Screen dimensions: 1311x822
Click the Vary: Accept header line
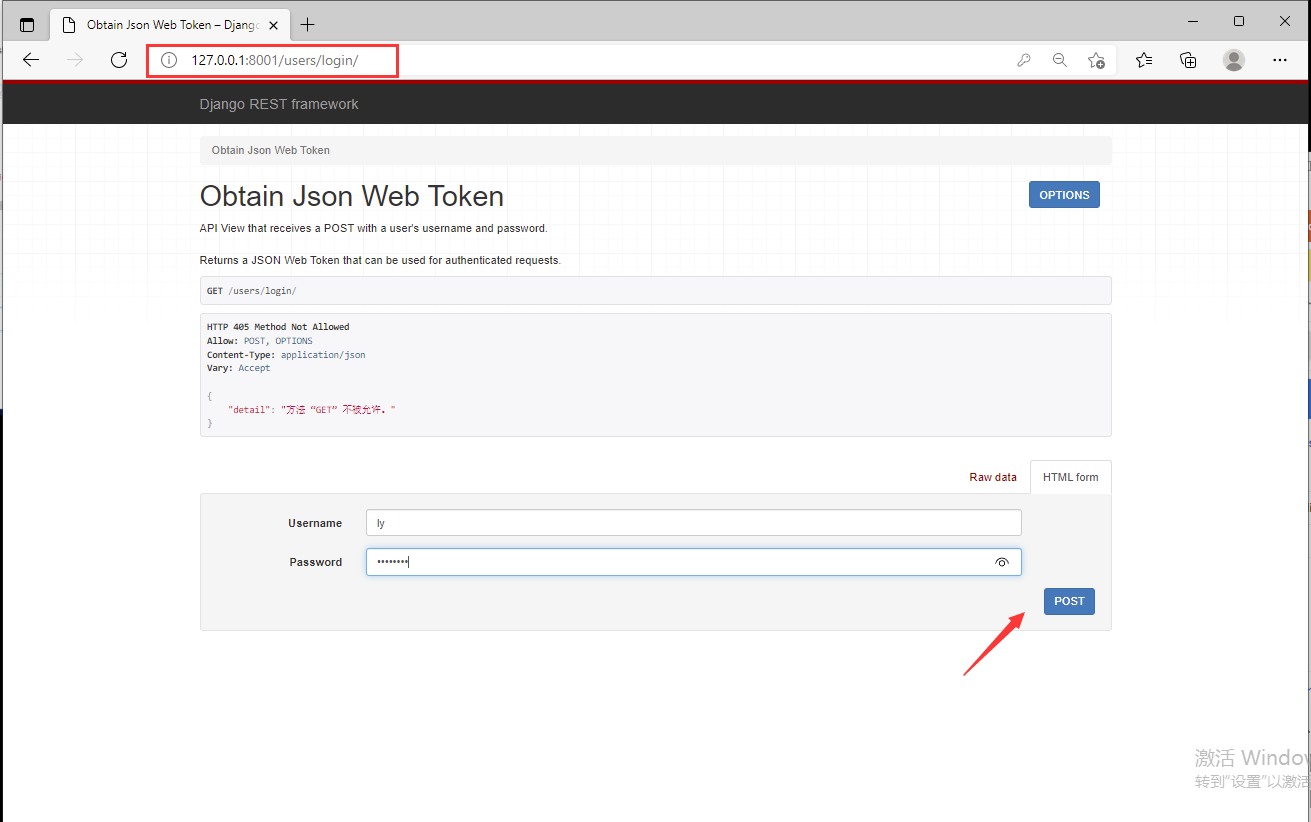click(x=239, y=368)
